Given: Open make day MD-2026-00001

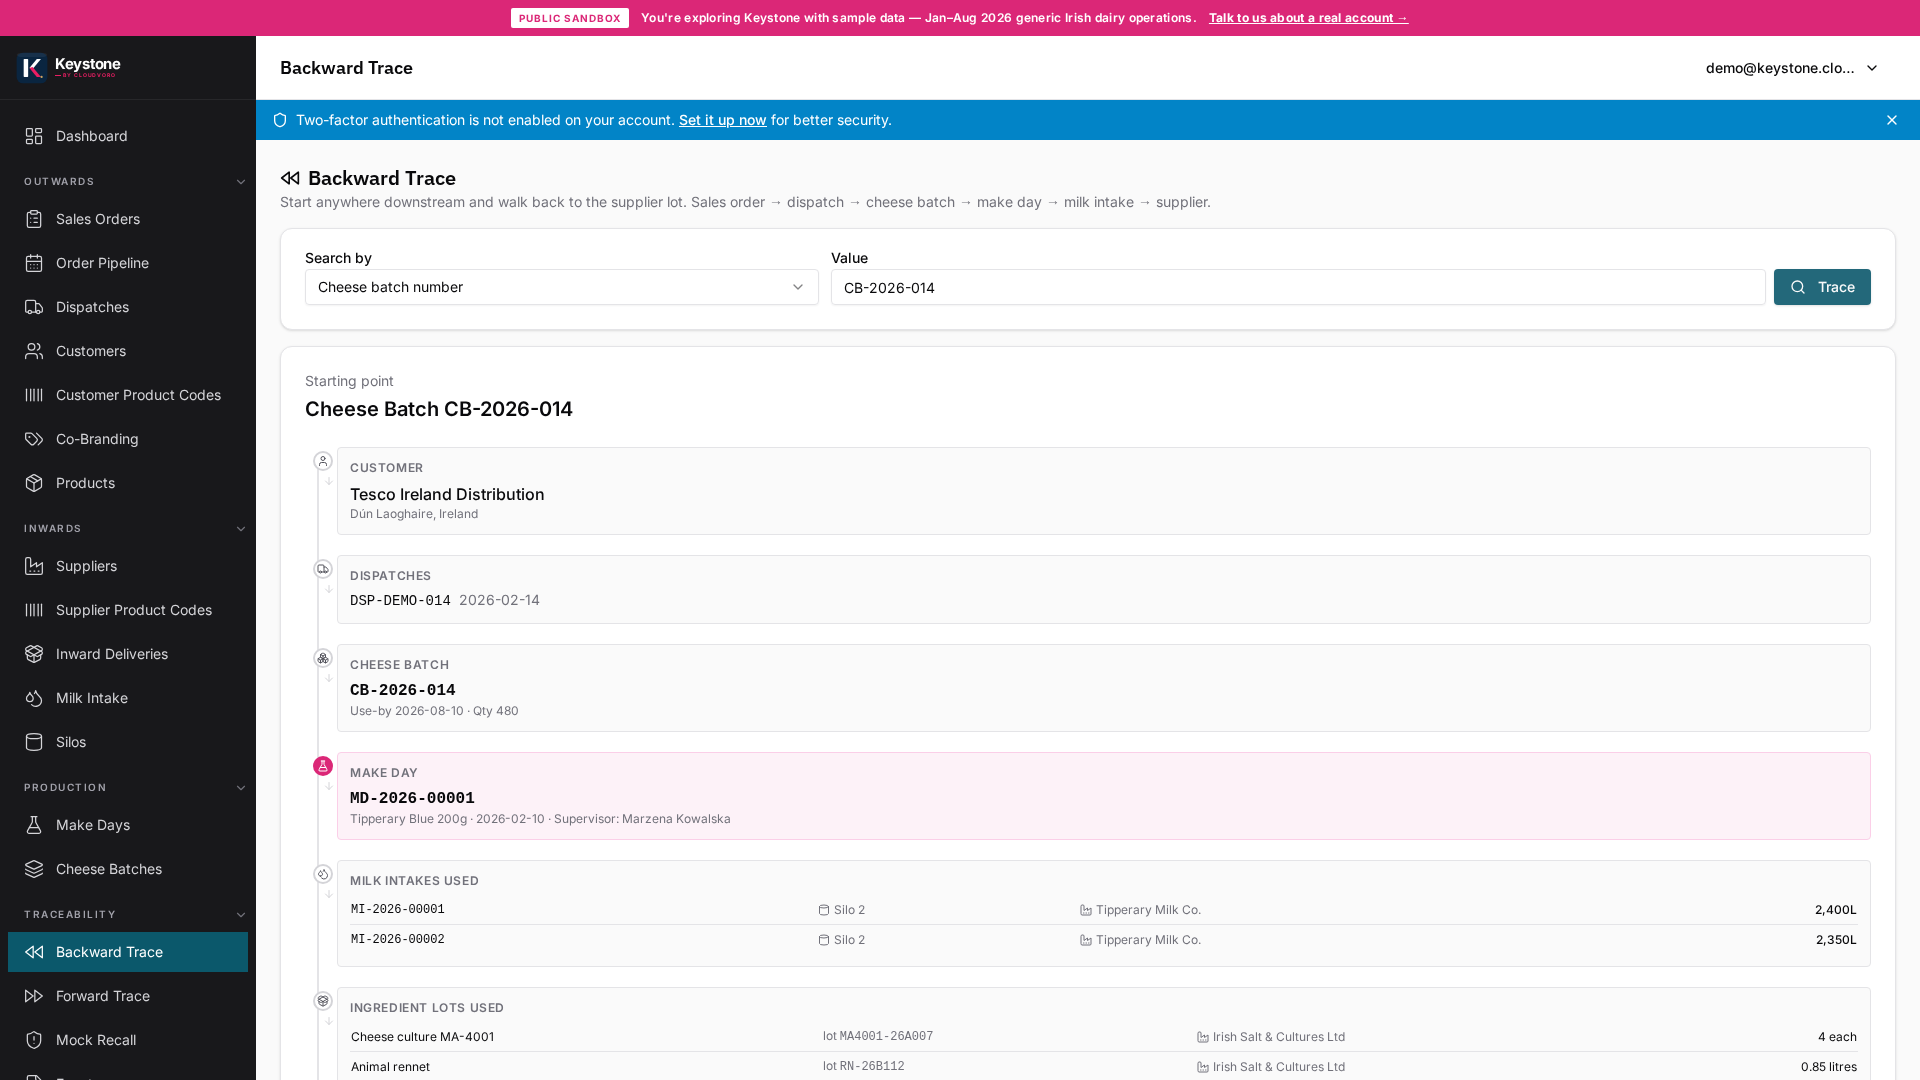Looking at the screenshot, I should pos(1104,796).
